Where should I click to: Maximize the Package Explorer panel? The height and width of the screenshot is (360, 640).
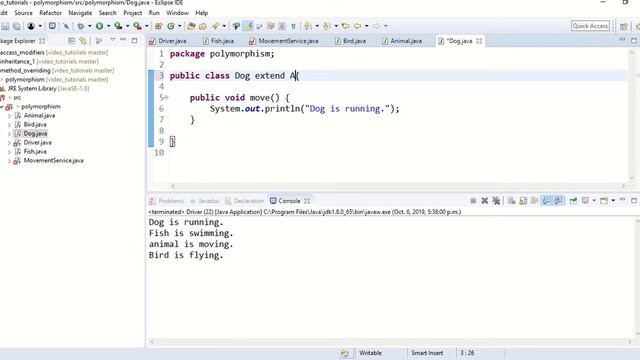click(x=135, y=40)
